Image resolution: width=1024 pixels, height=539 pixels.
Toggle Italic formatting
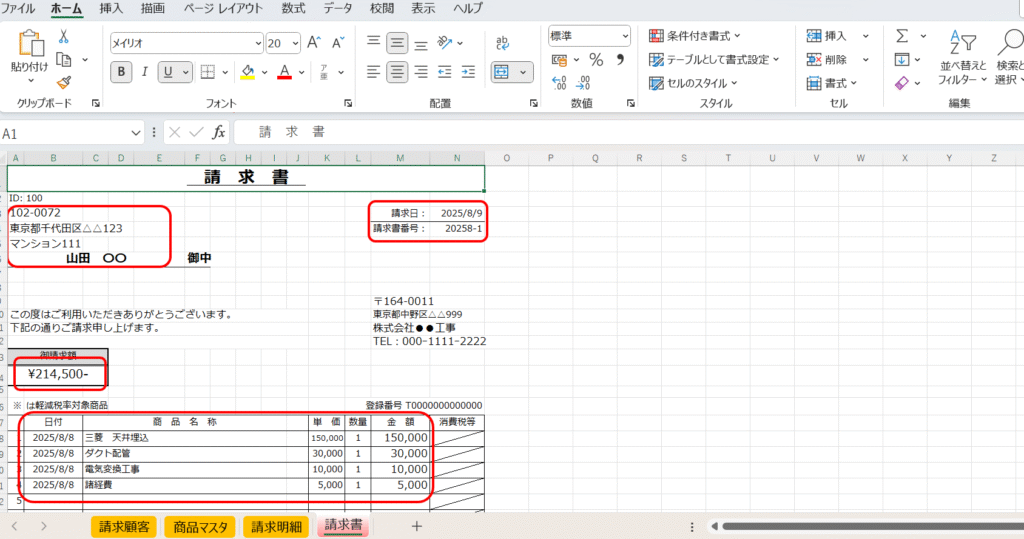[146, 72]
